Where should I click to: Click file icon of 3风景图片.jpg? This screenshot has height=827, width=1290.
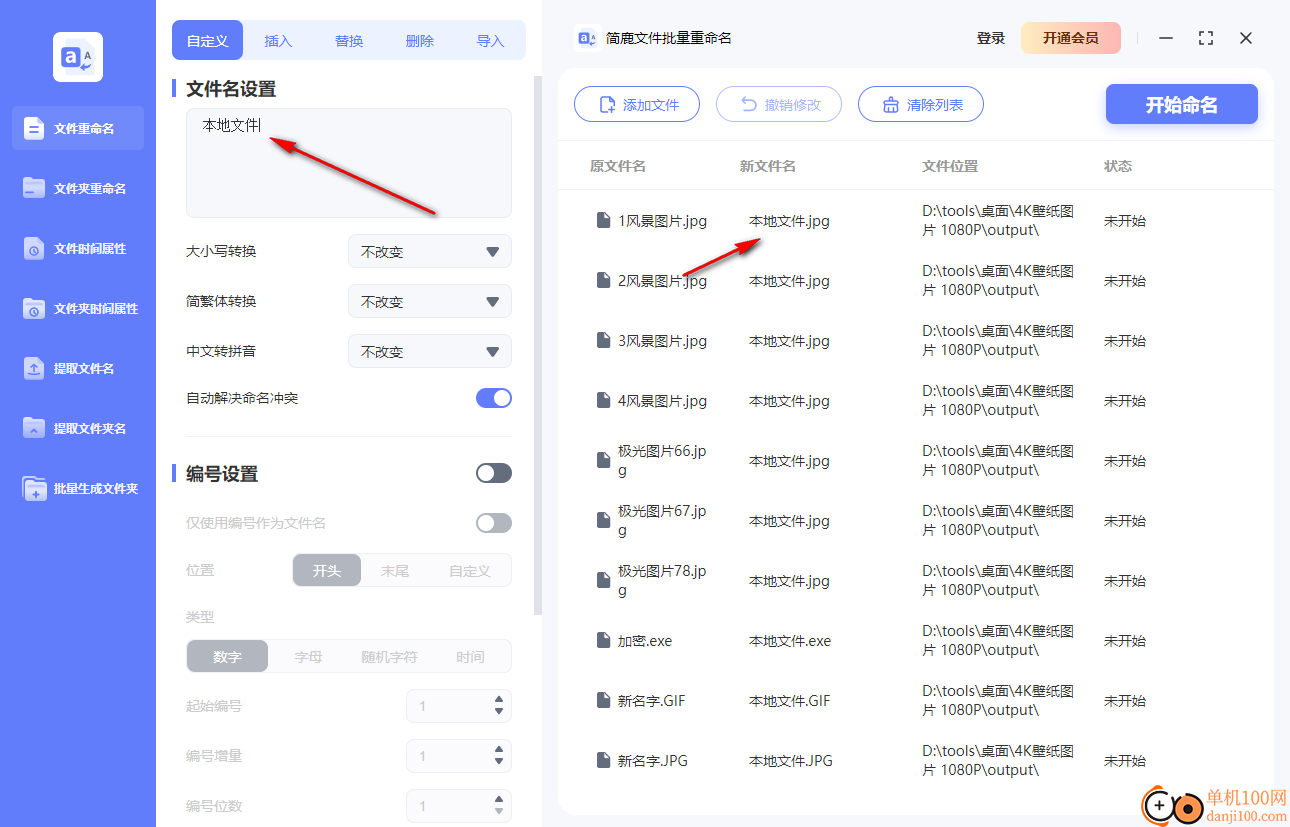pos(603,340)
